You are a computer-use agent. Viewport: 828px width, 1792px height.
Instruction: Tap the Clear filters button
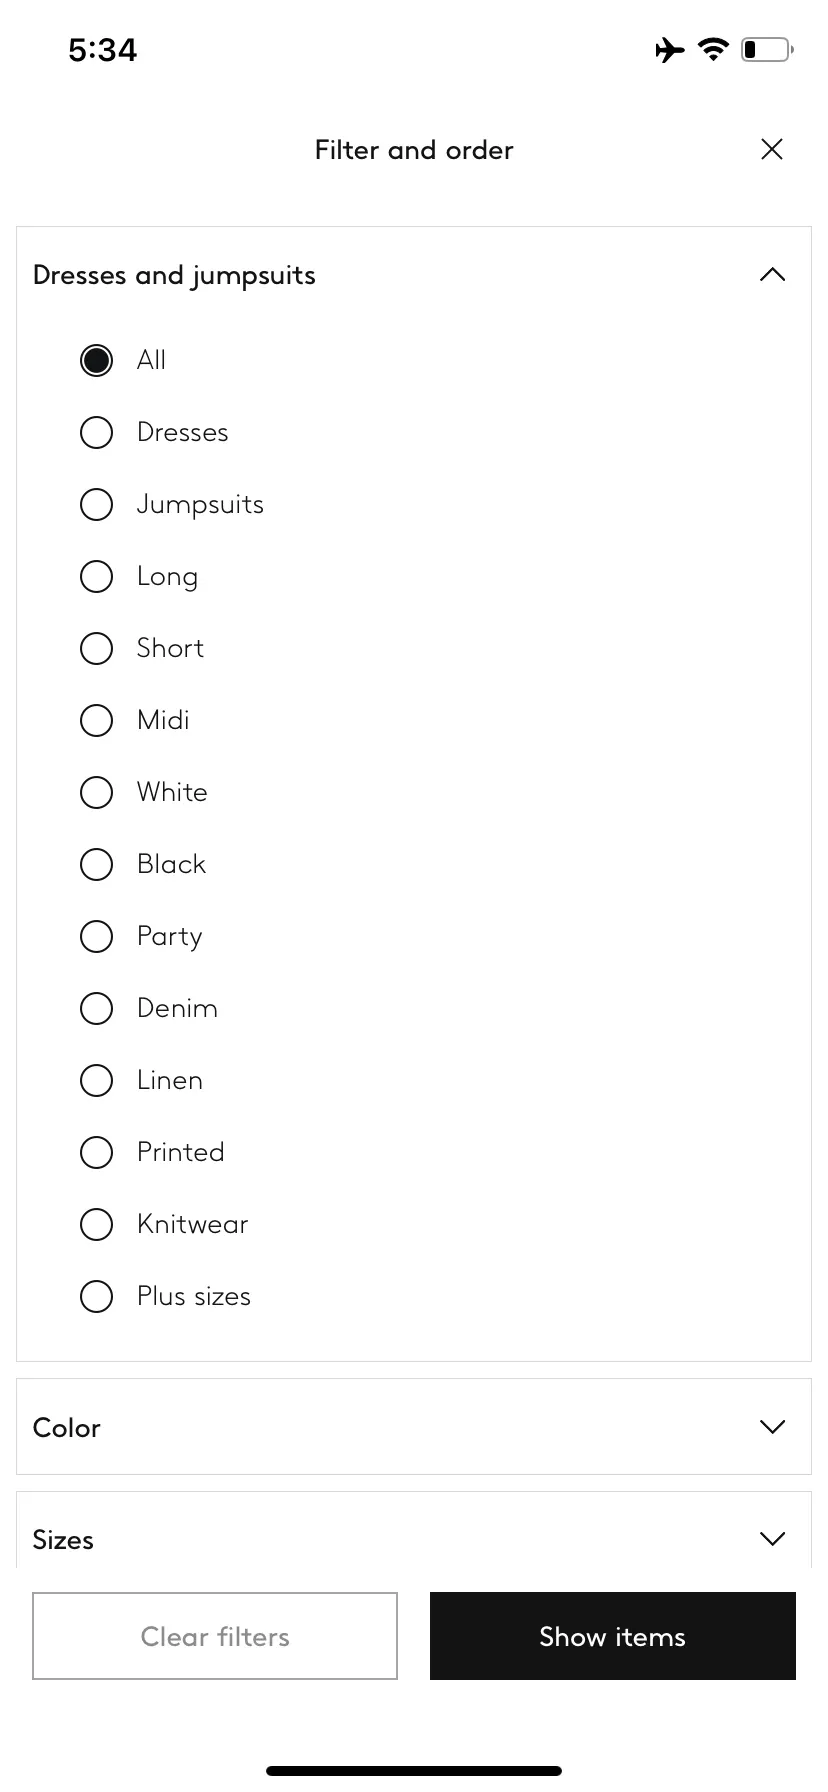[215, 1636]
